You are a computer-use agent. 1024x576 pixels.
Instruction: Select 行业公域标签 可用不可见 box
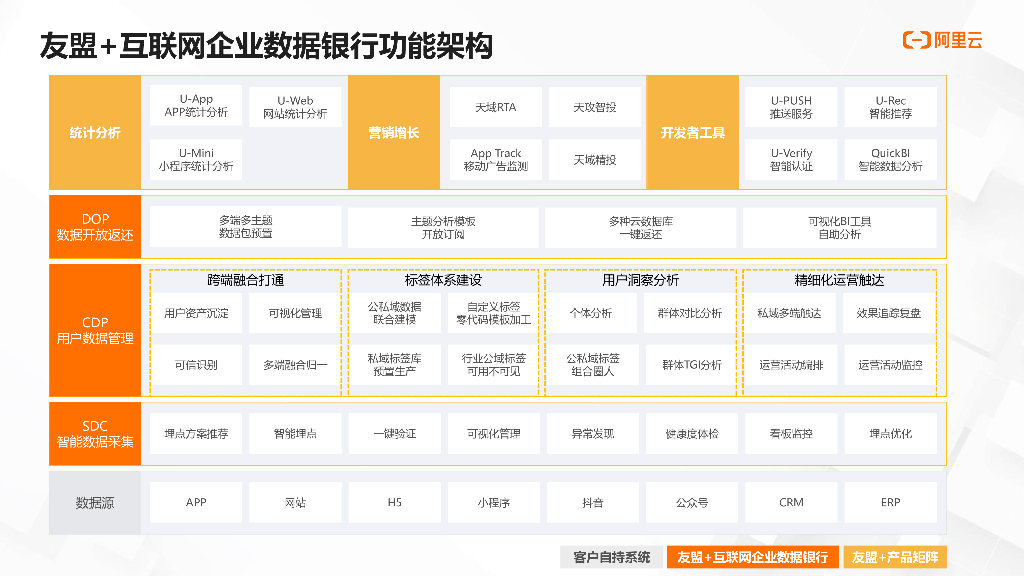click(494, 365)
